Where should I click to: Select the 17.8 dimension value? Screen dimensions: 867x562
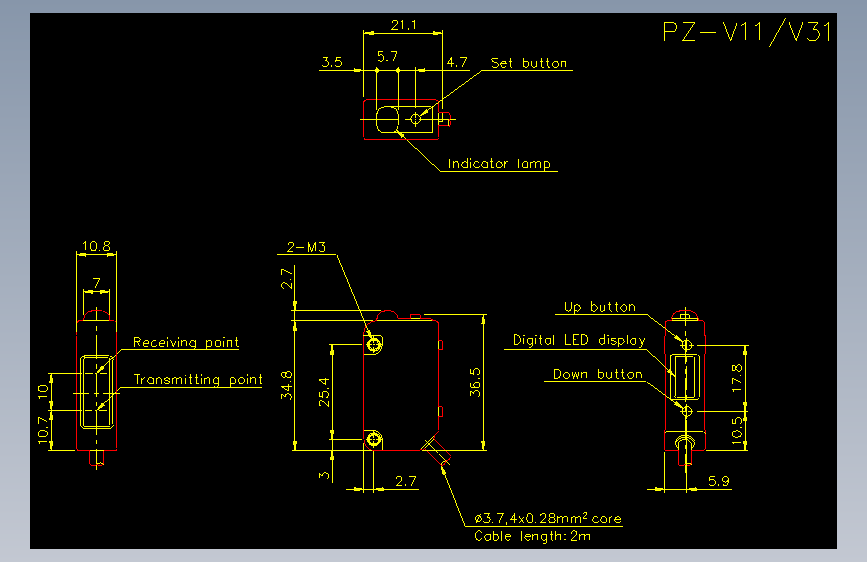tap(737, 378)
